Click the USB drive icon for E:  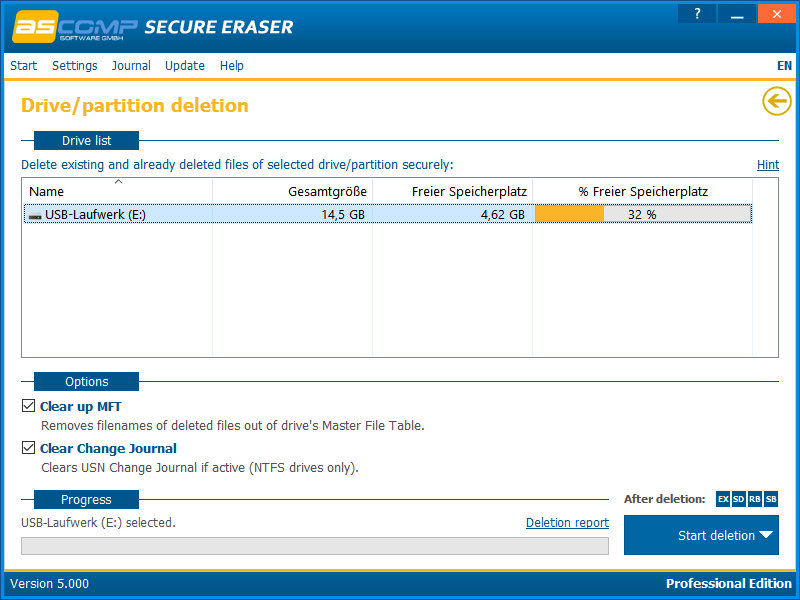point(35,215)
